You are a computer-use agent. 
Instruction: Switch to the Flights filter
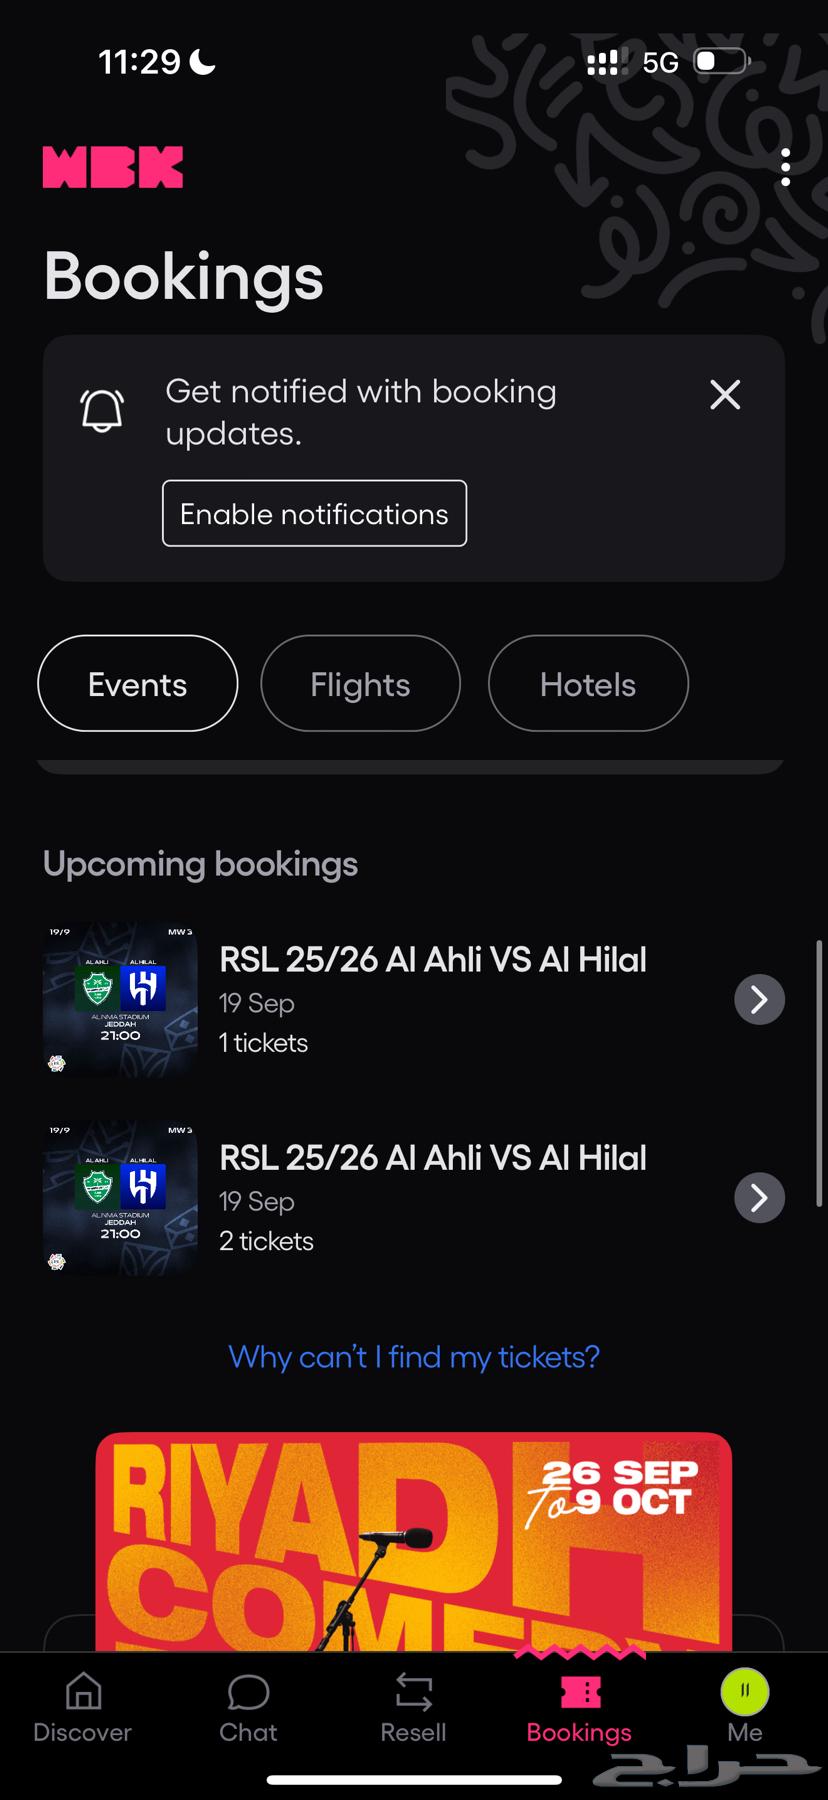360,684
